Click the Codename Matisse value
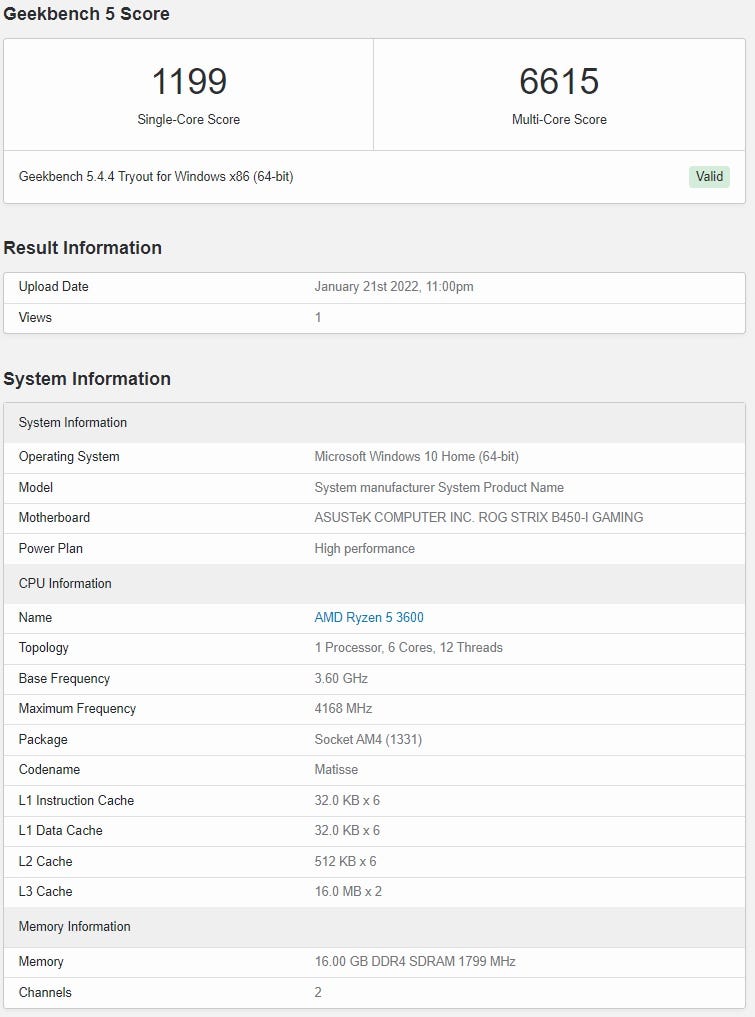 (x=336, y=770)
